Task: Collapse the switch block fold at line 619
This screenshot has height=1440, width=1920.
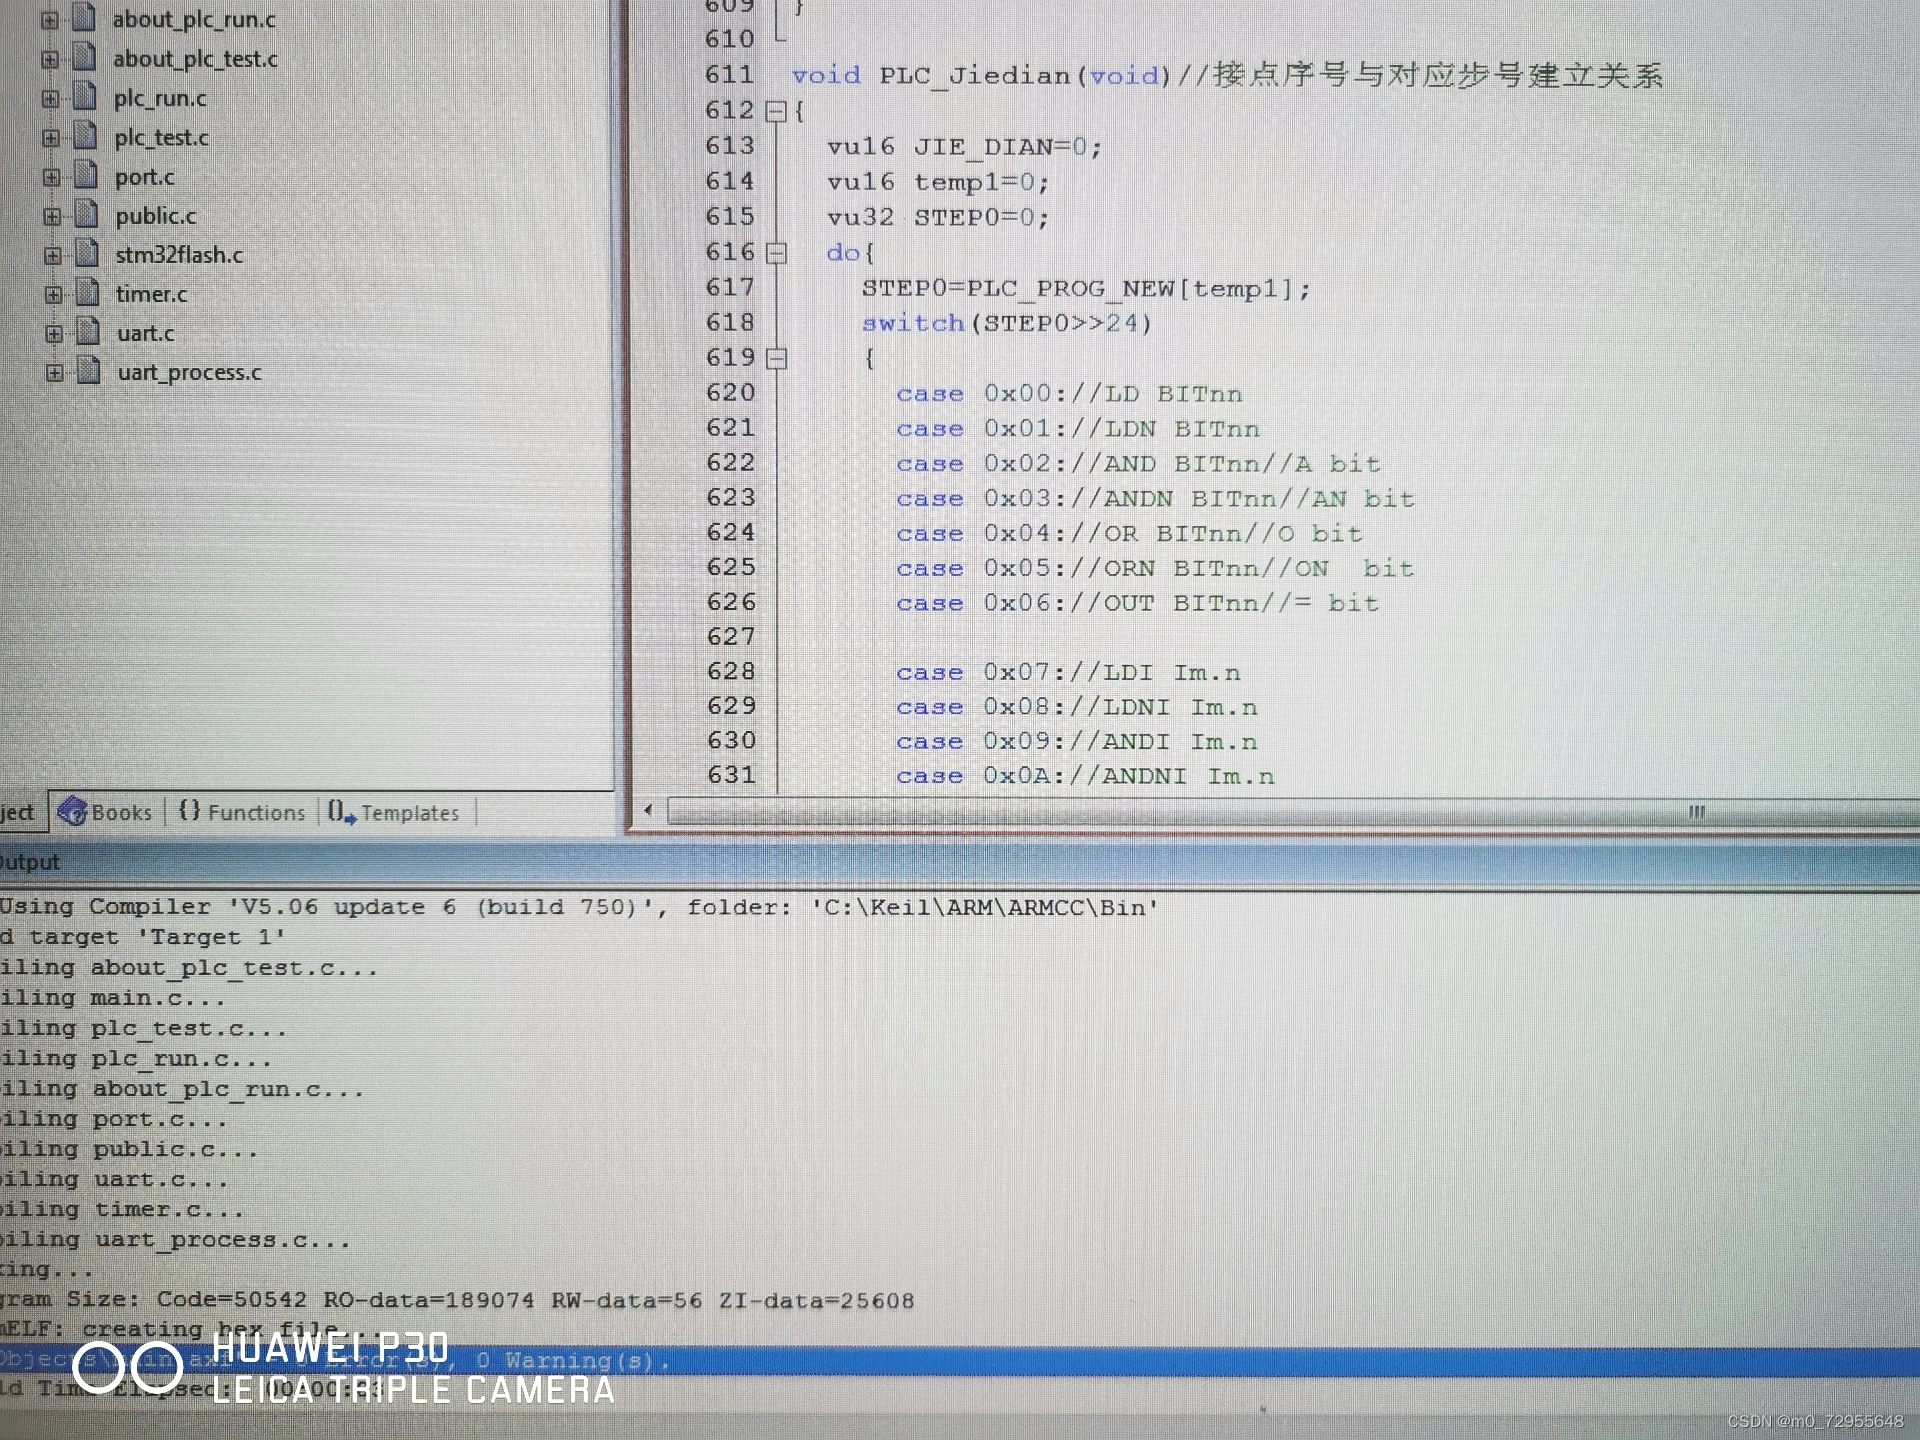Action: 777,358
